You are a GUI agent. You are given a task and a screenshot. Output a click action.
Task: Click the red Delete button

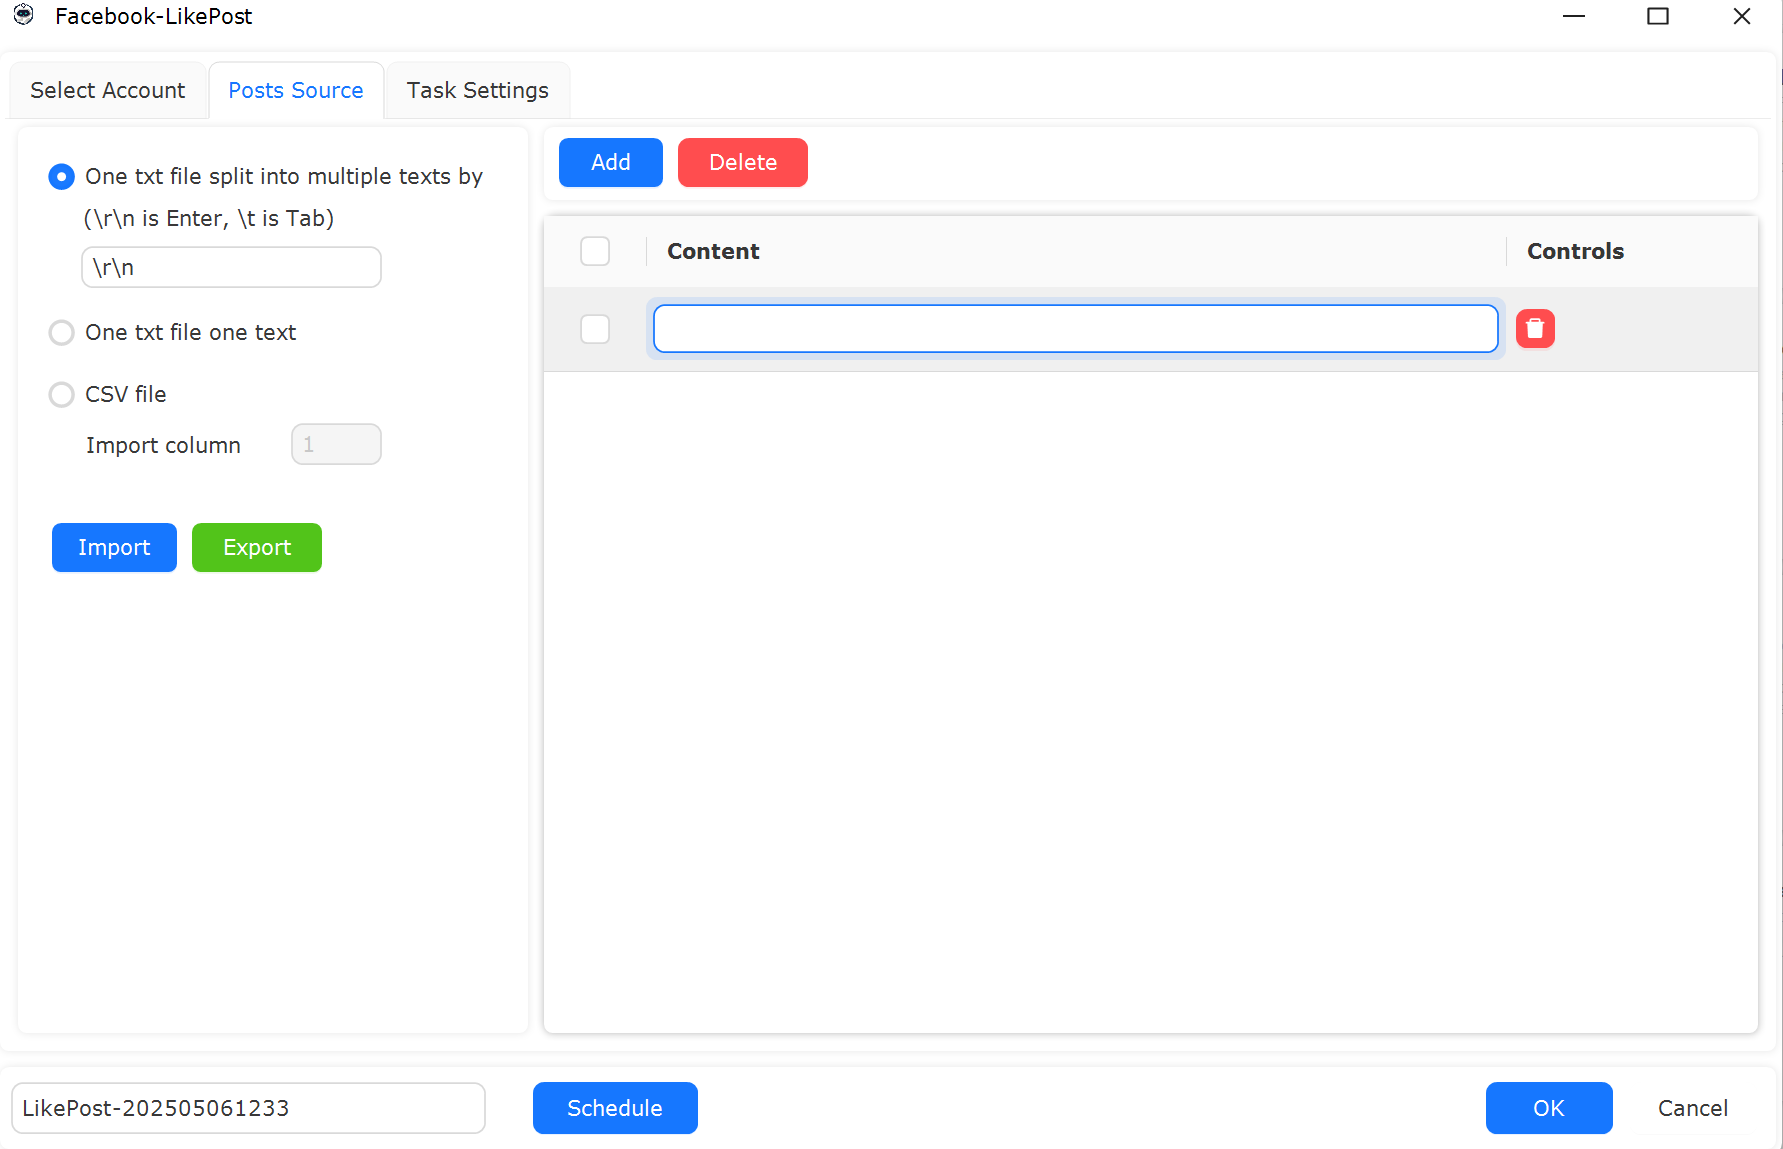coord(743,162)
